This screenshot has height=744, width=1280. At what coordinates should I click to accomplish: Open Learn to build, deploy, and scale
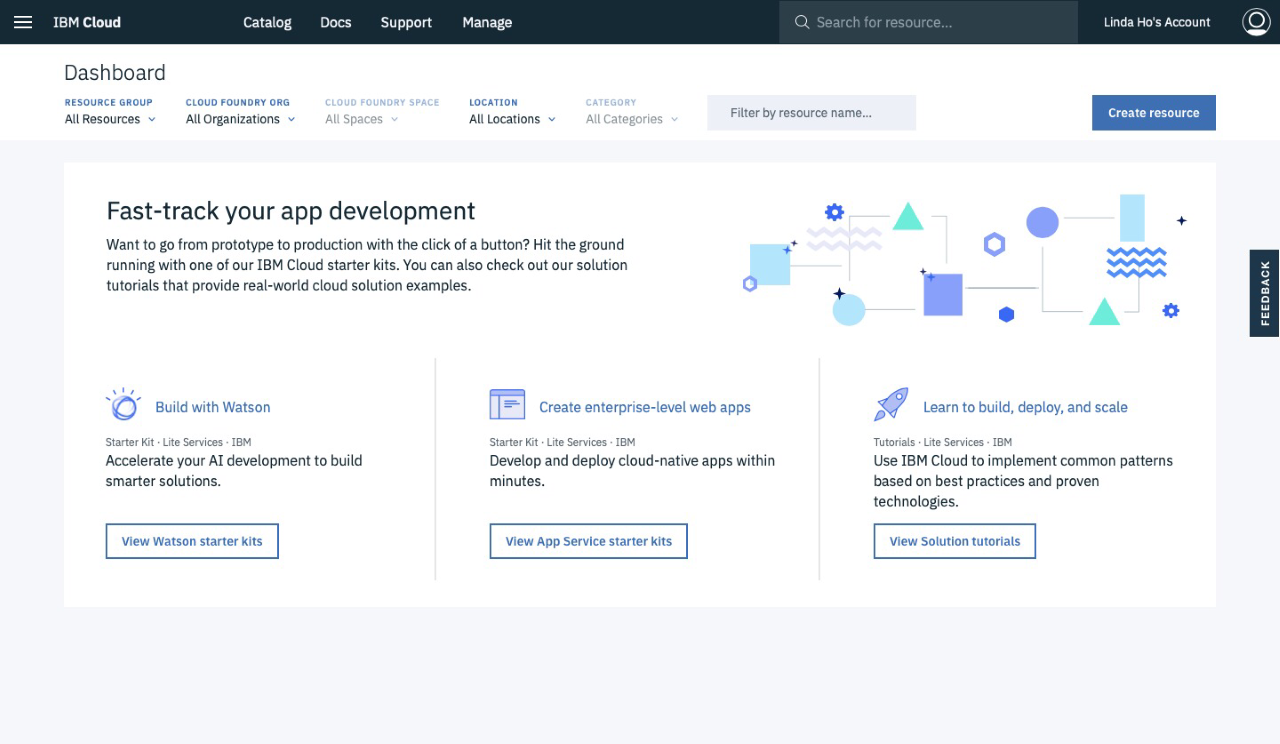click(1025, 407)
